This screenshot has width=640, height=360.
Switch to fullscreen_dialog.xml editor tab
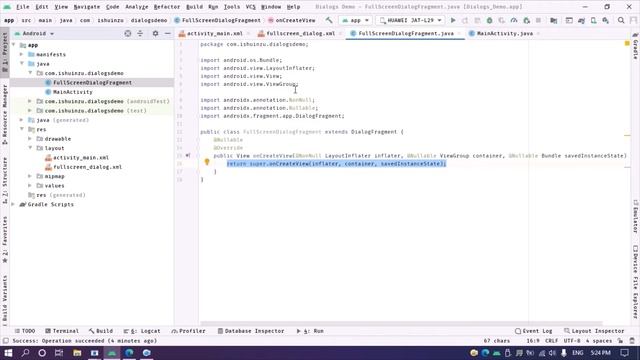(x=300, y=33)
